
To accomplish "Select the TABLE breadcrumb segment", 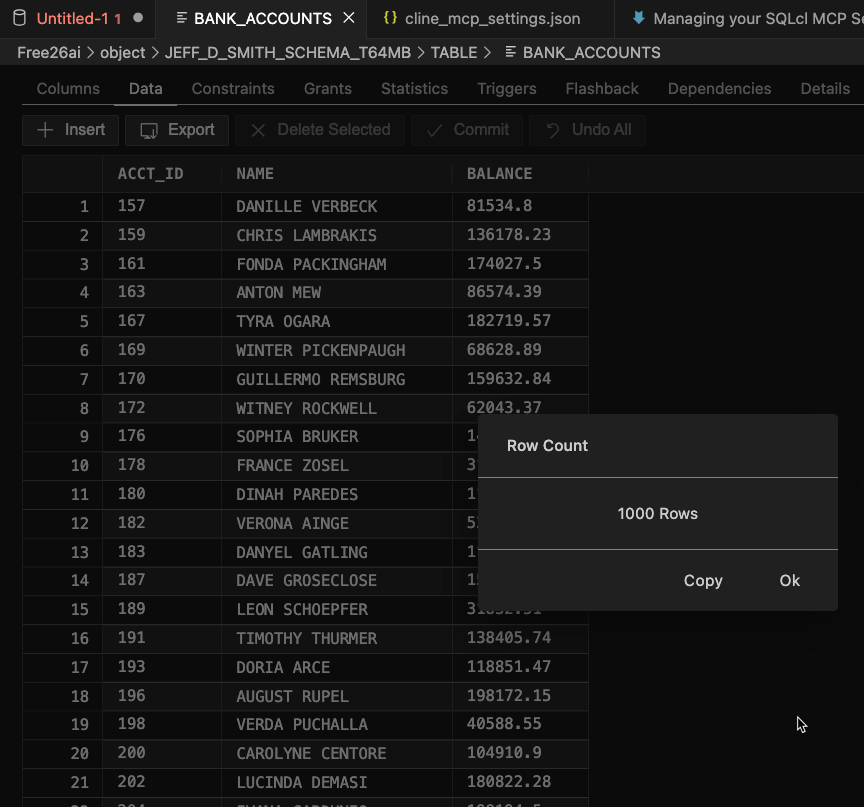I will [454, 52].
